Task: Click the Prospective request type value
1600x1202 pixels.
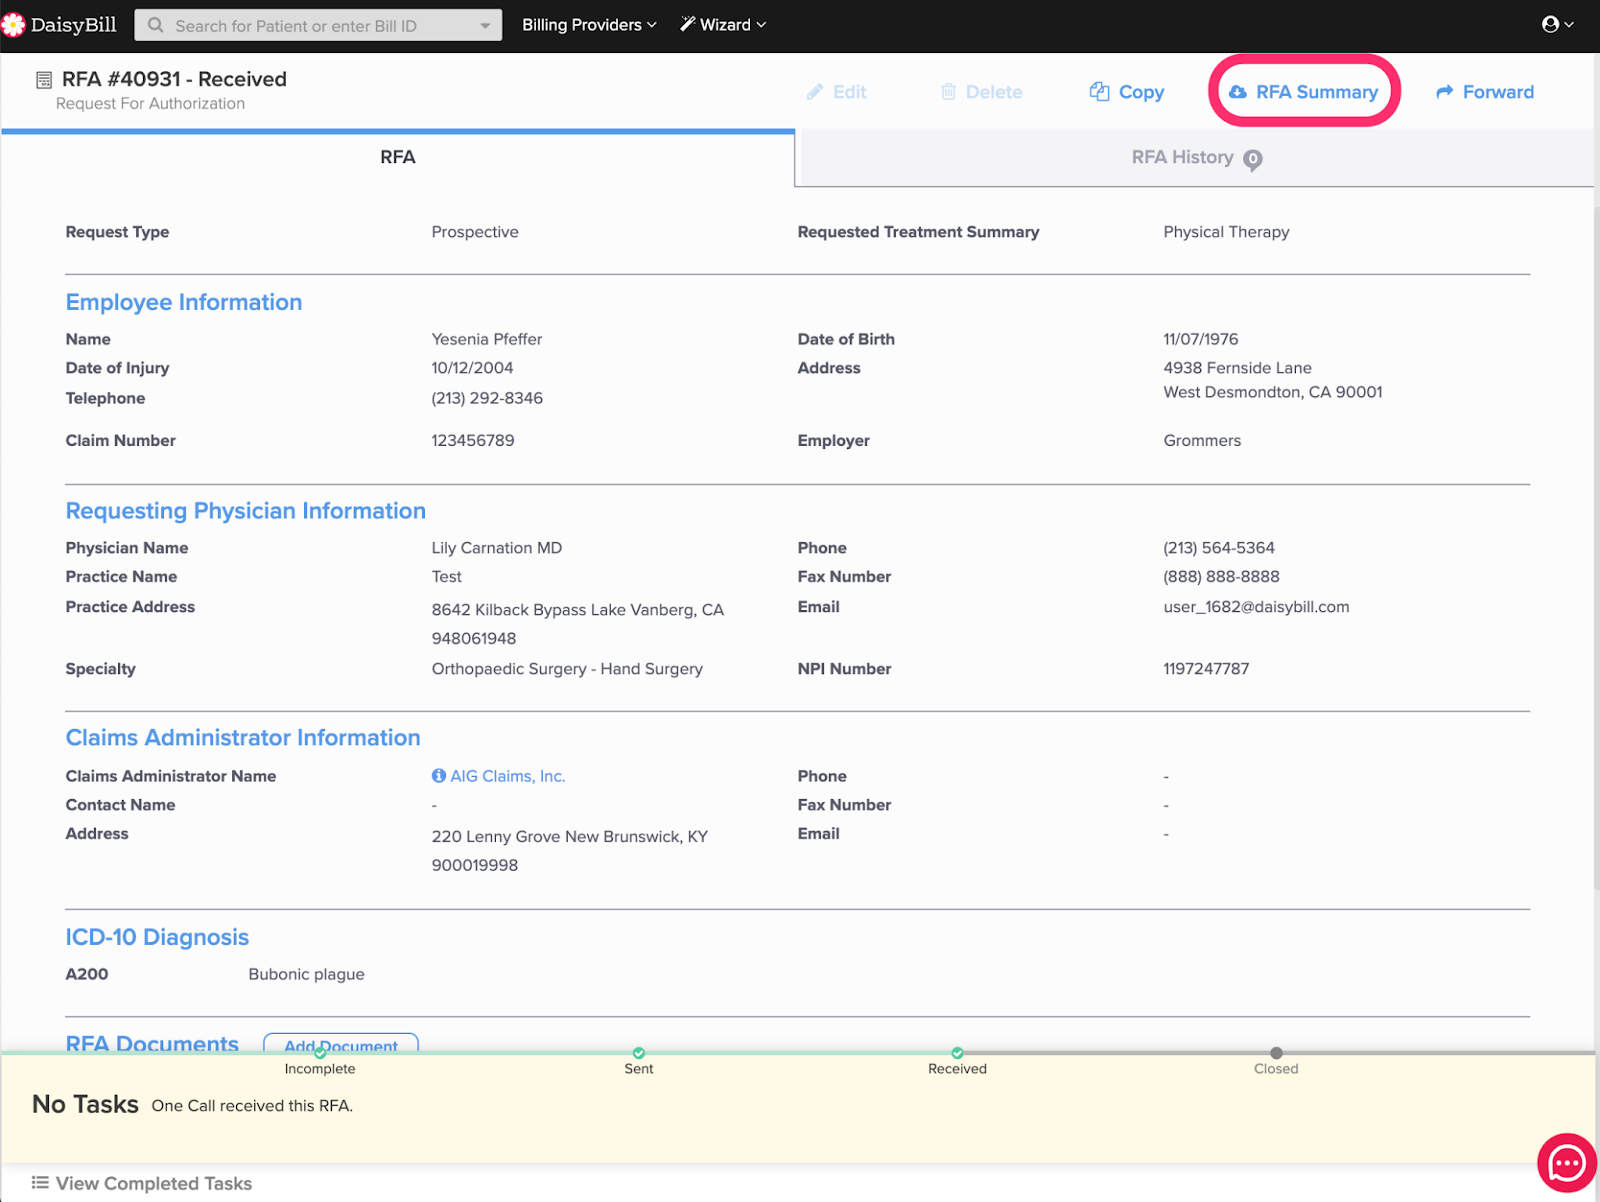Action: (475, 232)
